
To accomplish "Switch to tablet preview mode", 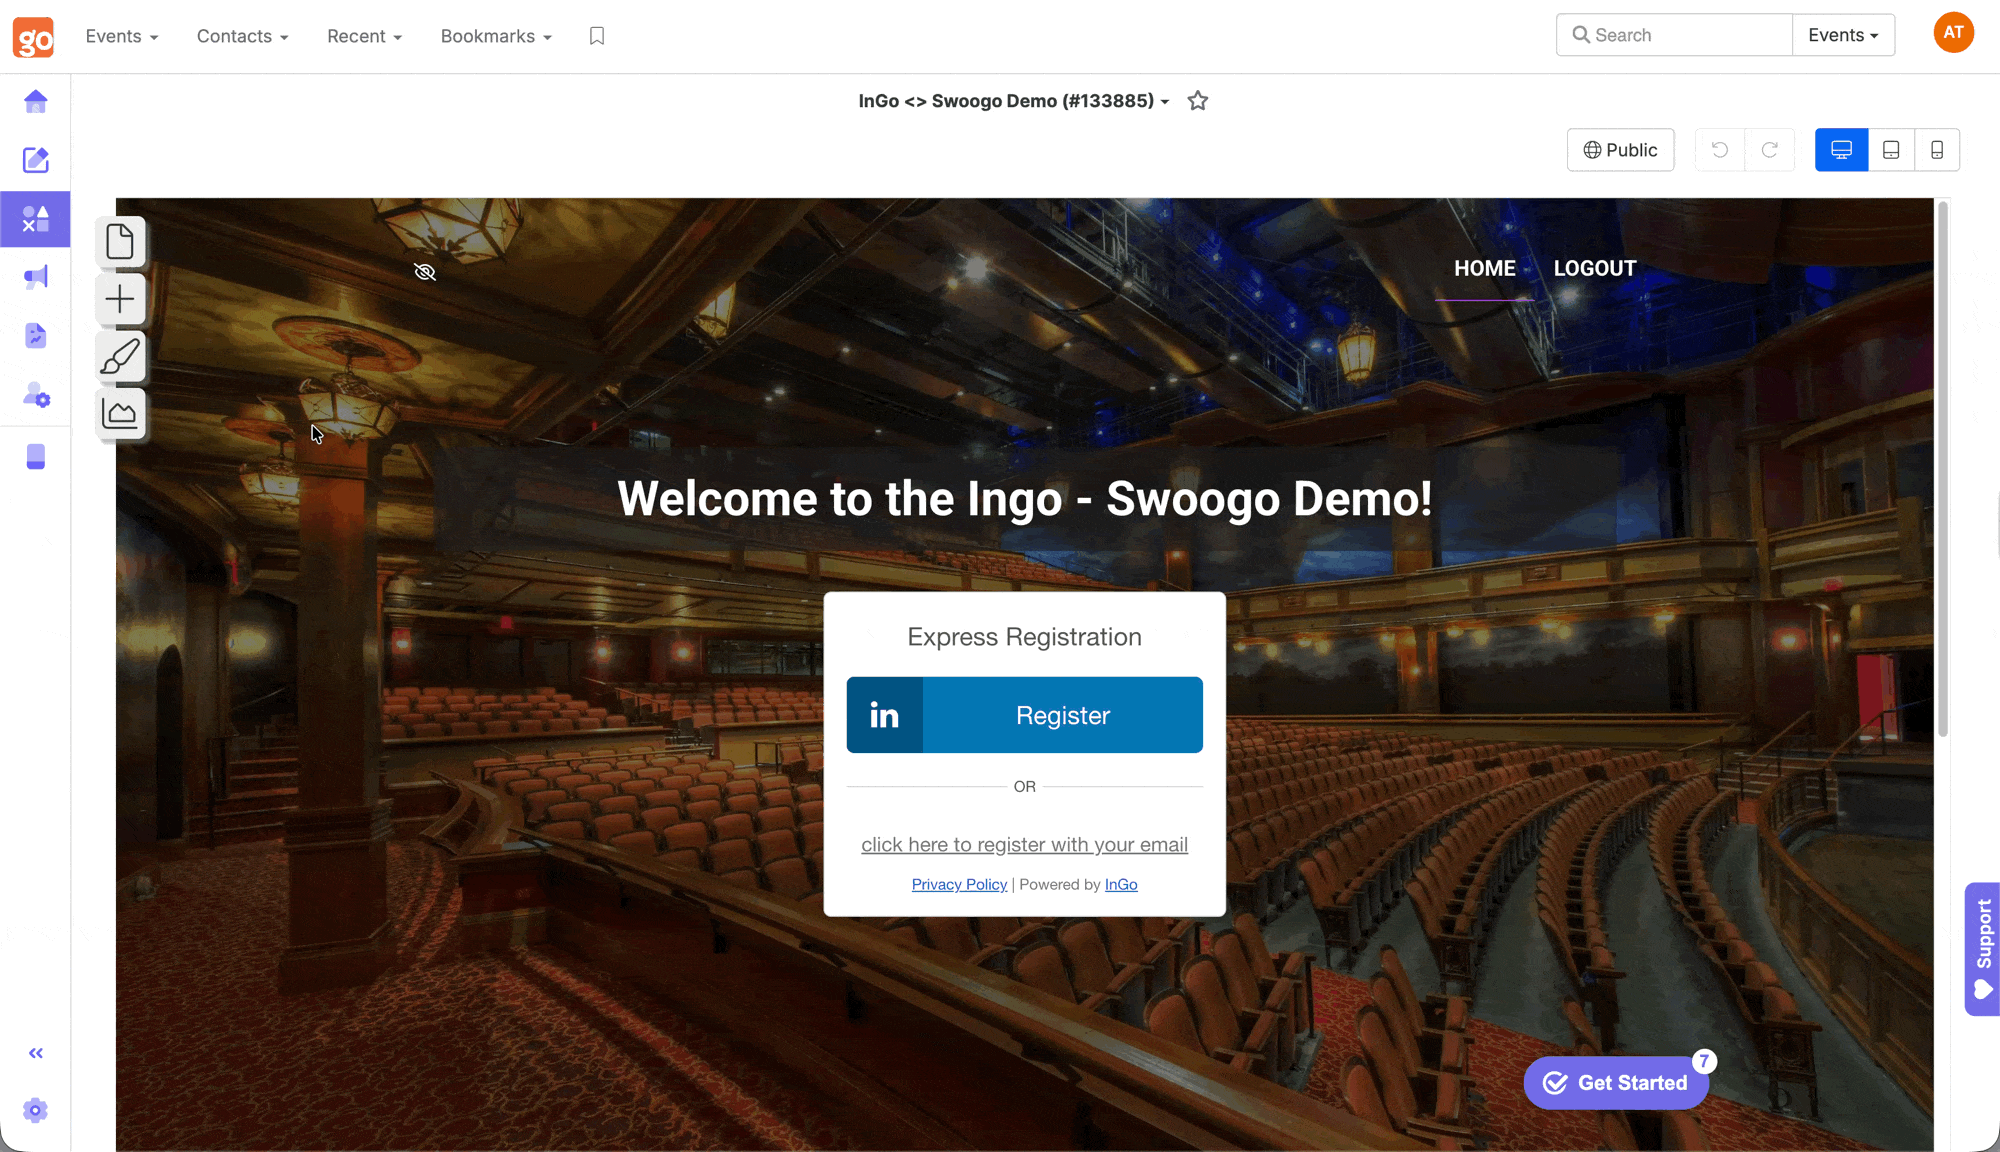I will click(x=1891, y=150).
